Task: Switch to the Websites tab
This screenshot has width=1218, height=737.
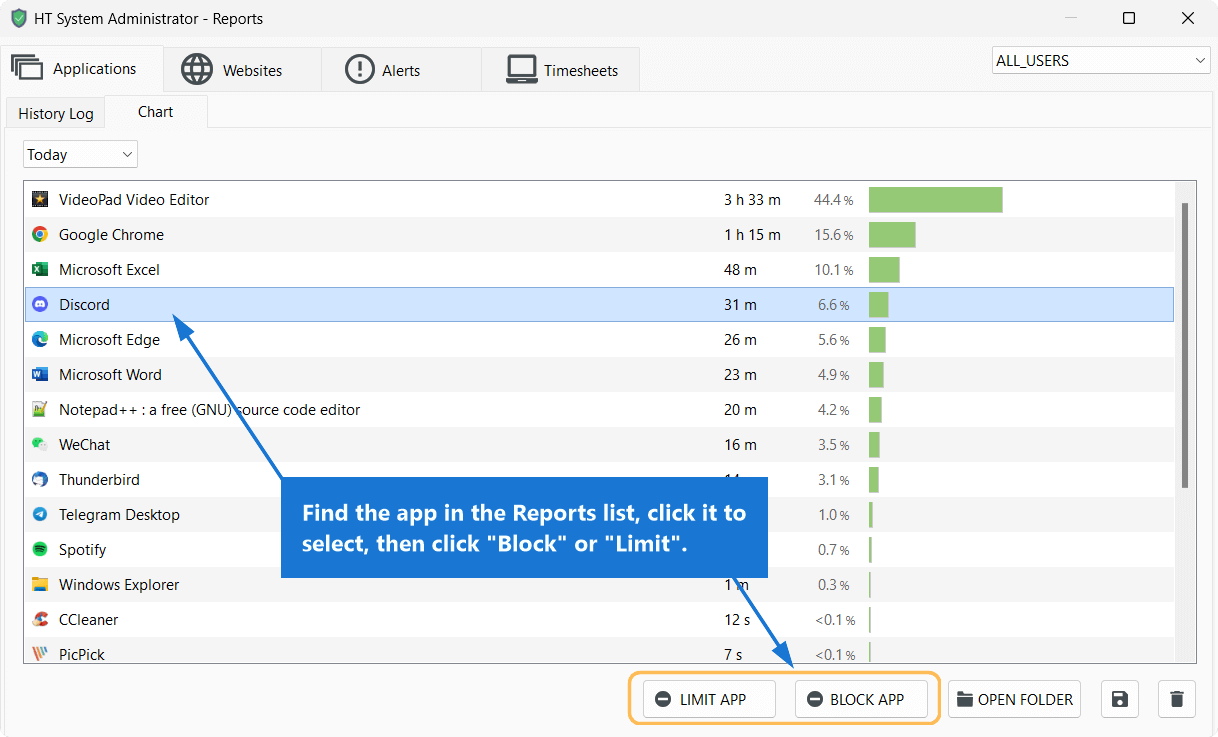Action: click(x=242, y=70)
